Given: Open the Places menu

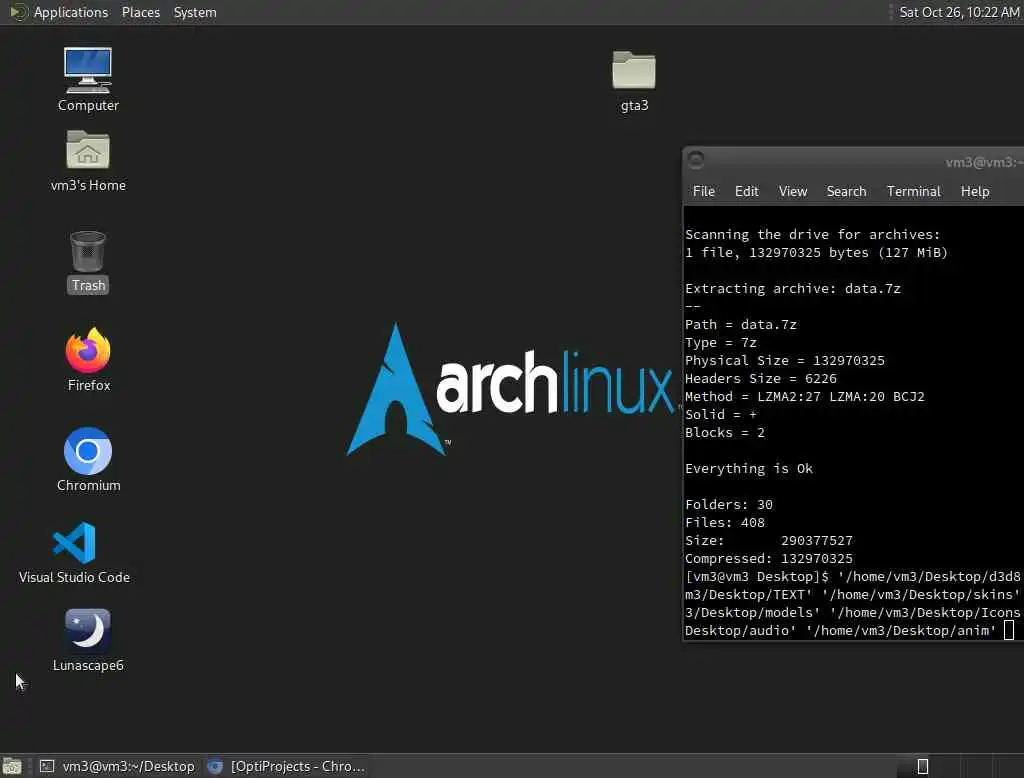Looking at the screenshot, I should (x=140, y=12).
